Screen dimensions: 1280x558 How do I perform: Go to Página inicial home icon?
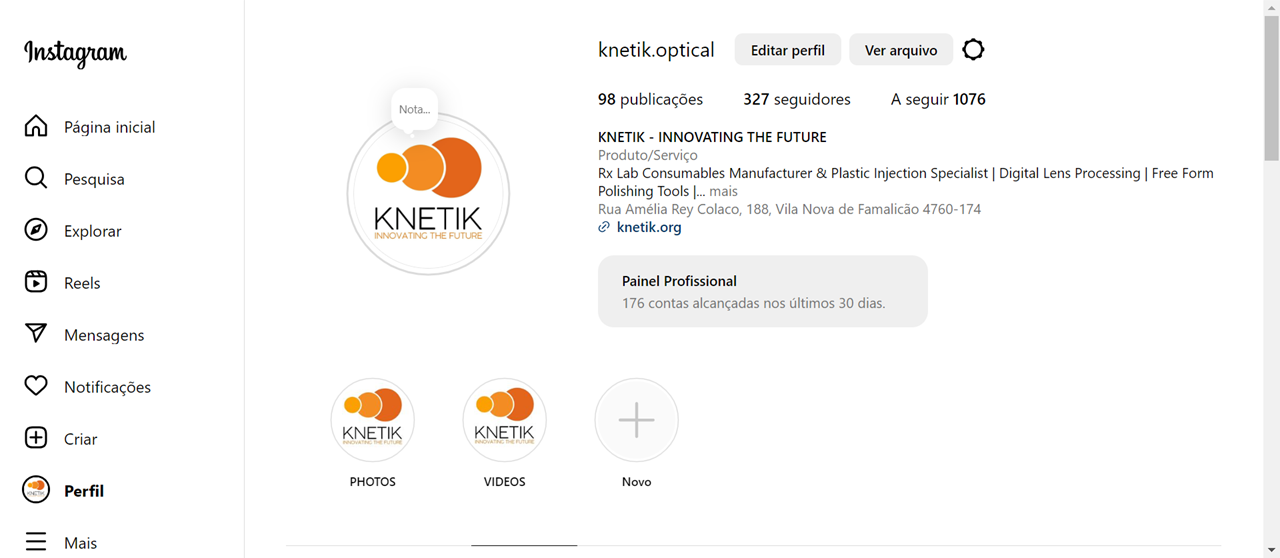(x=36, y=126)
